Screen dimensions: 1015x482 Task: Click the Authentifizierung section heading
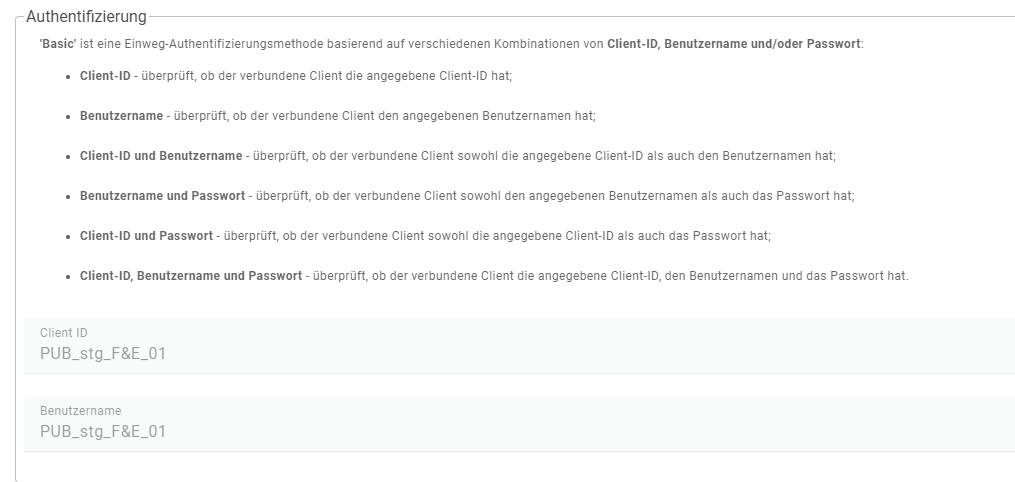point(86,16)
